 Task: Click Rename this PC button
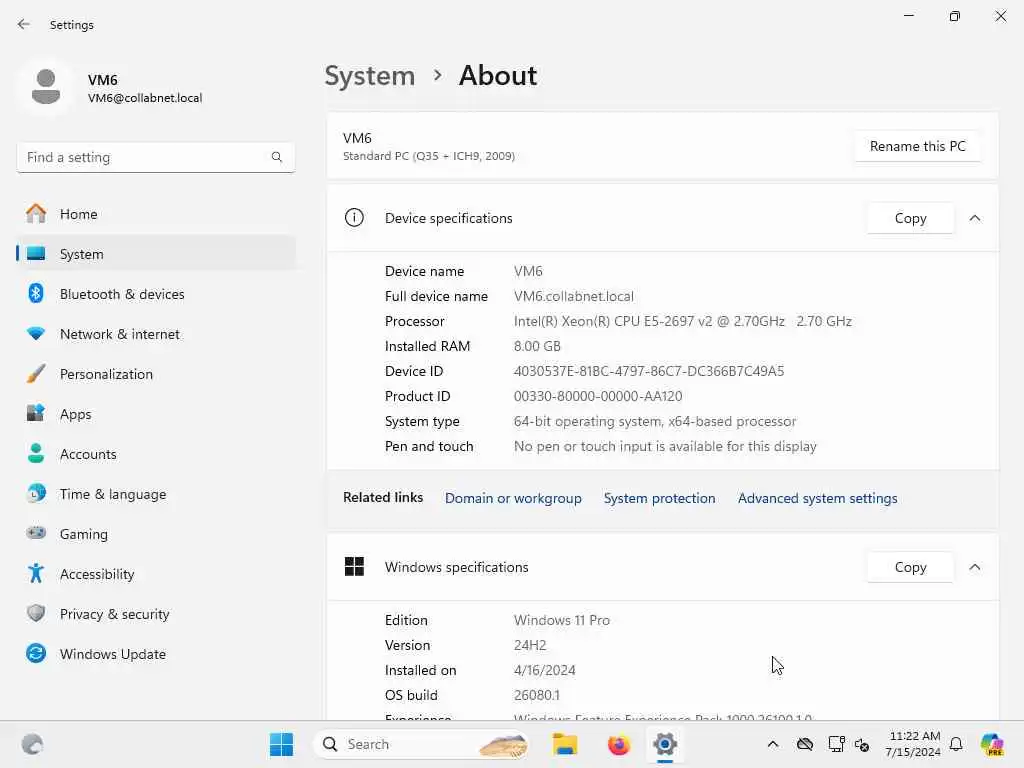917,146
